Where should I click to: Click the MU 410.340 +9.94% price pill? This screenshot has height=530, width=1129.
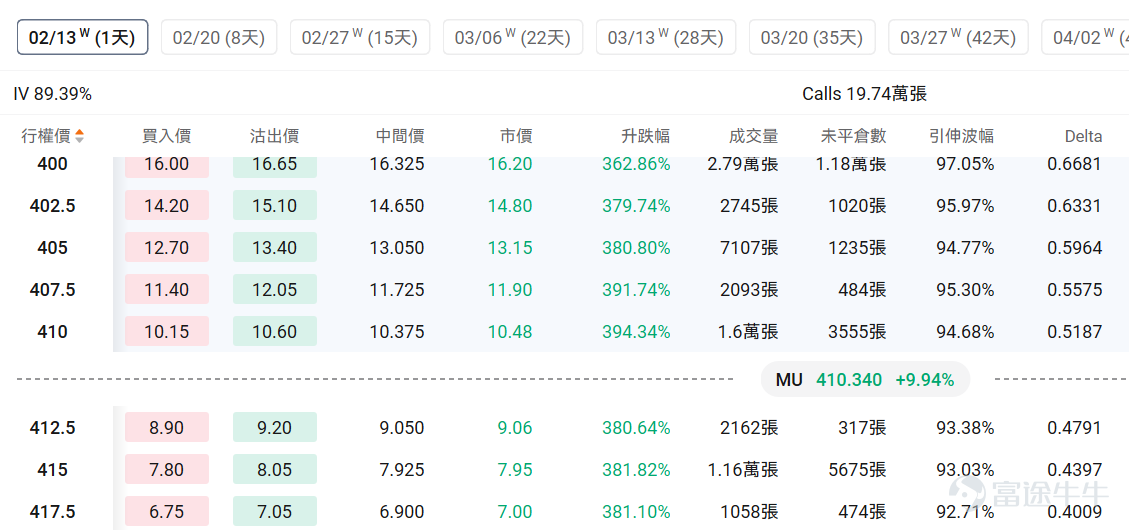tap(865, 379)
